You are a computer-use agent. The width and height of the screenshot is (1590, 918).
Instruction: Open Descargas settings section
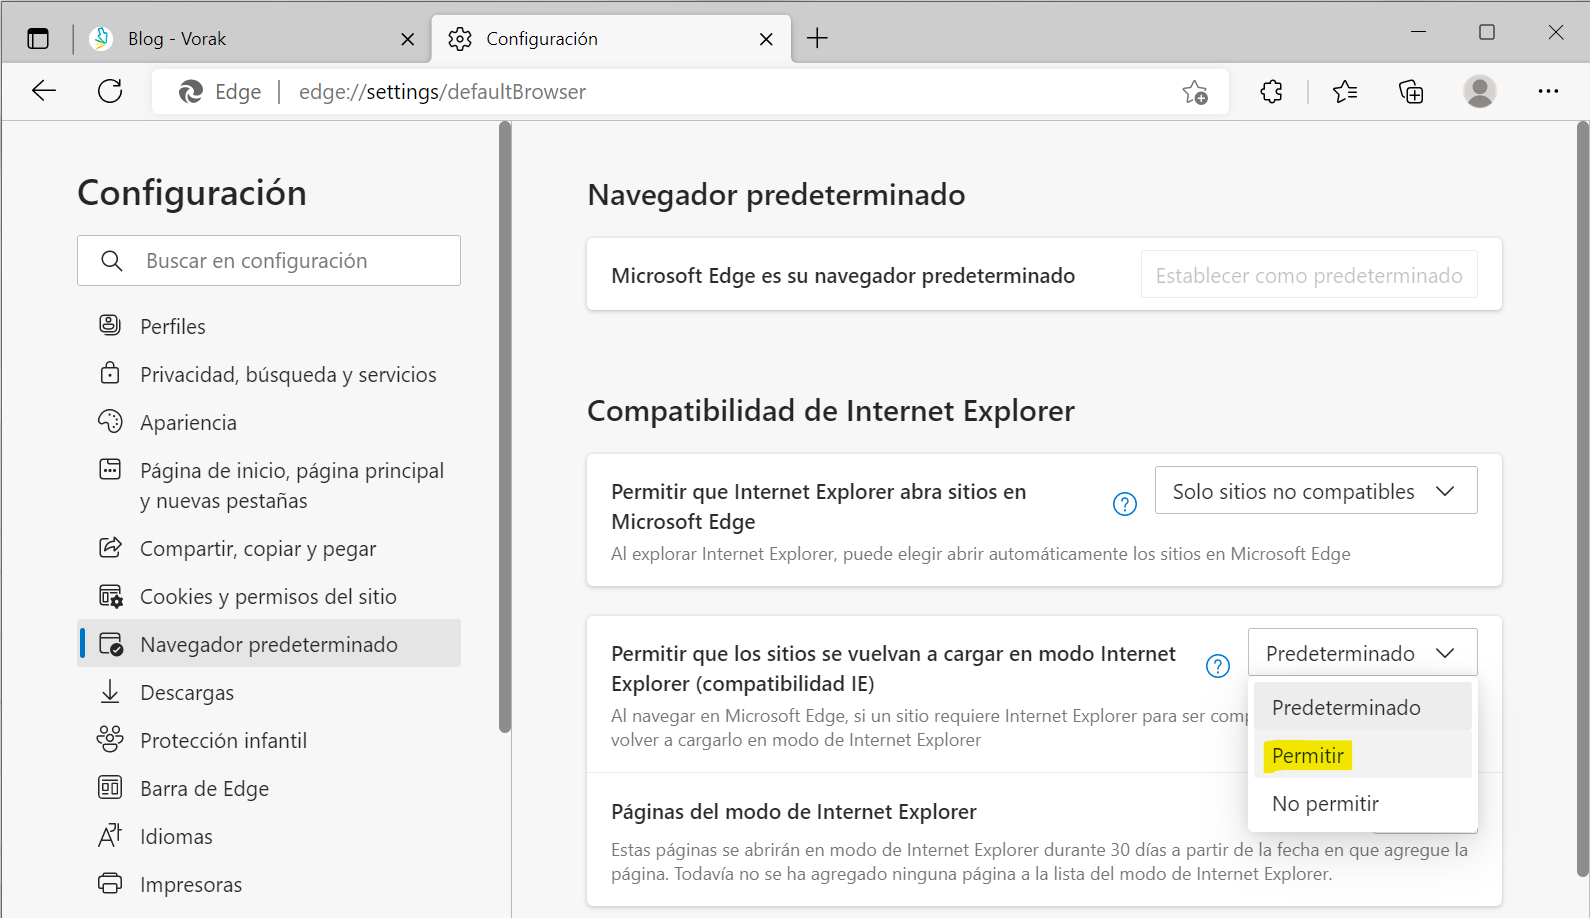[269, 692]
